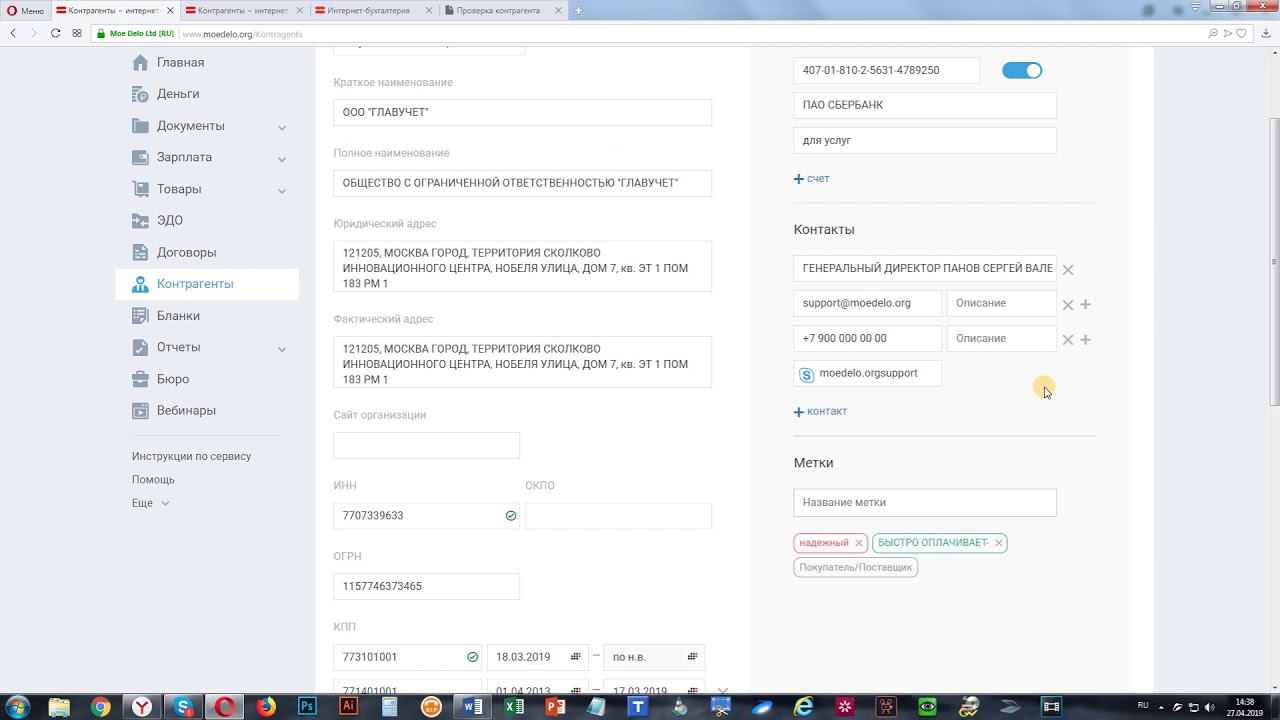Click Описание field next to the phone
Image resolution: width=1280 pixels, height=720 pixels.
pyautogui.click(x=1001, y=338)
